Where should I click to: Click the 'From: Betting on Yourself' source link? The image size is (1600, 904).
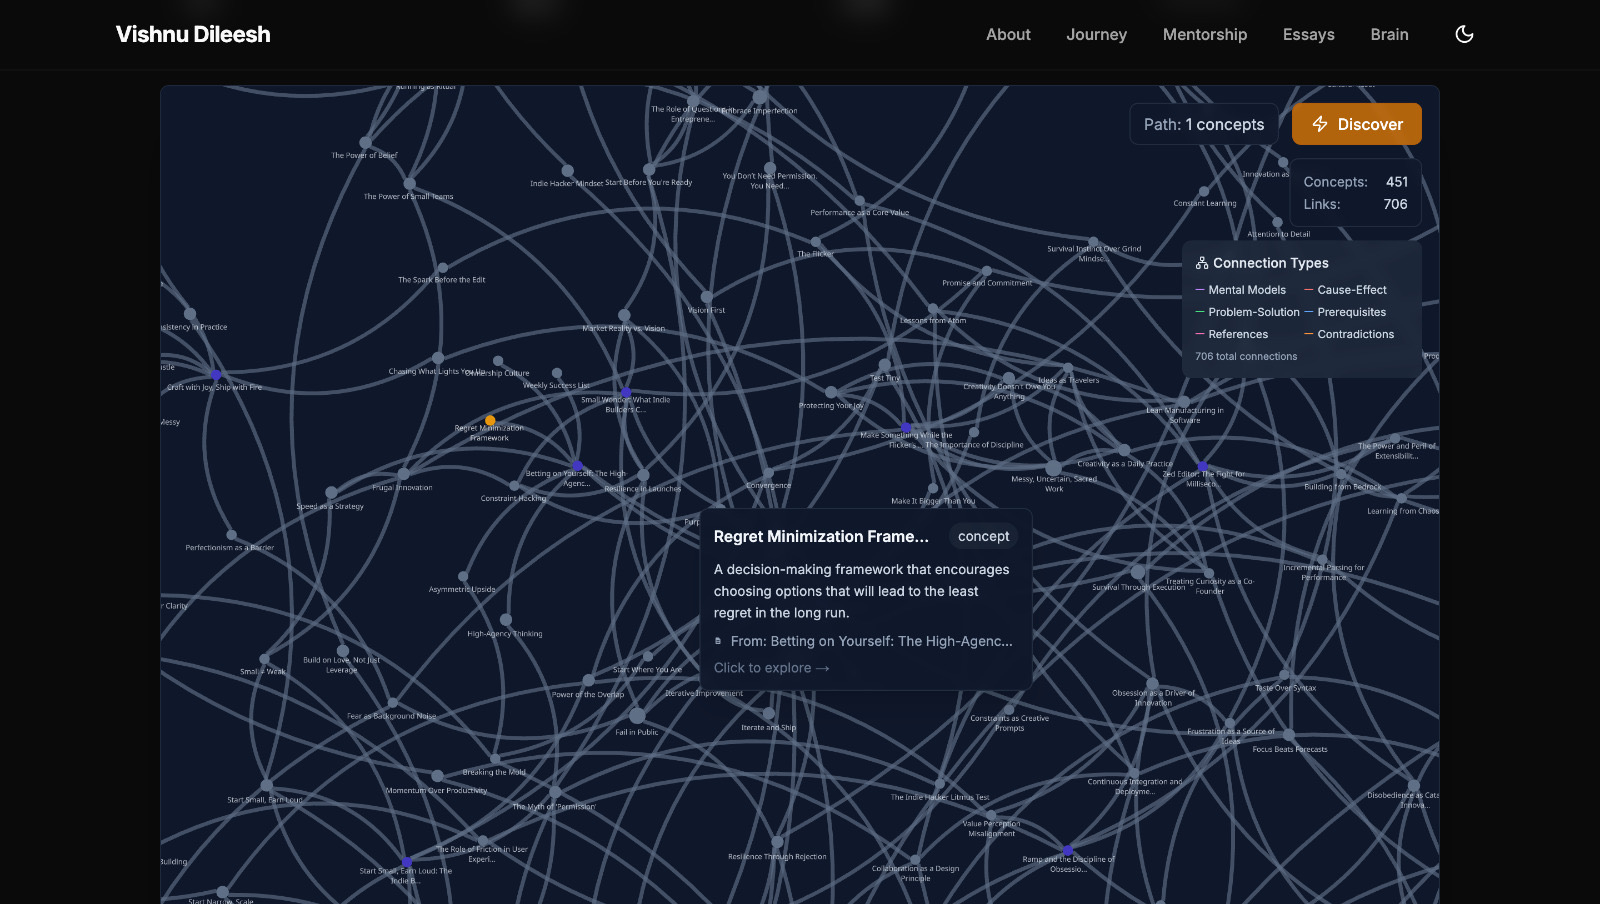870,641
